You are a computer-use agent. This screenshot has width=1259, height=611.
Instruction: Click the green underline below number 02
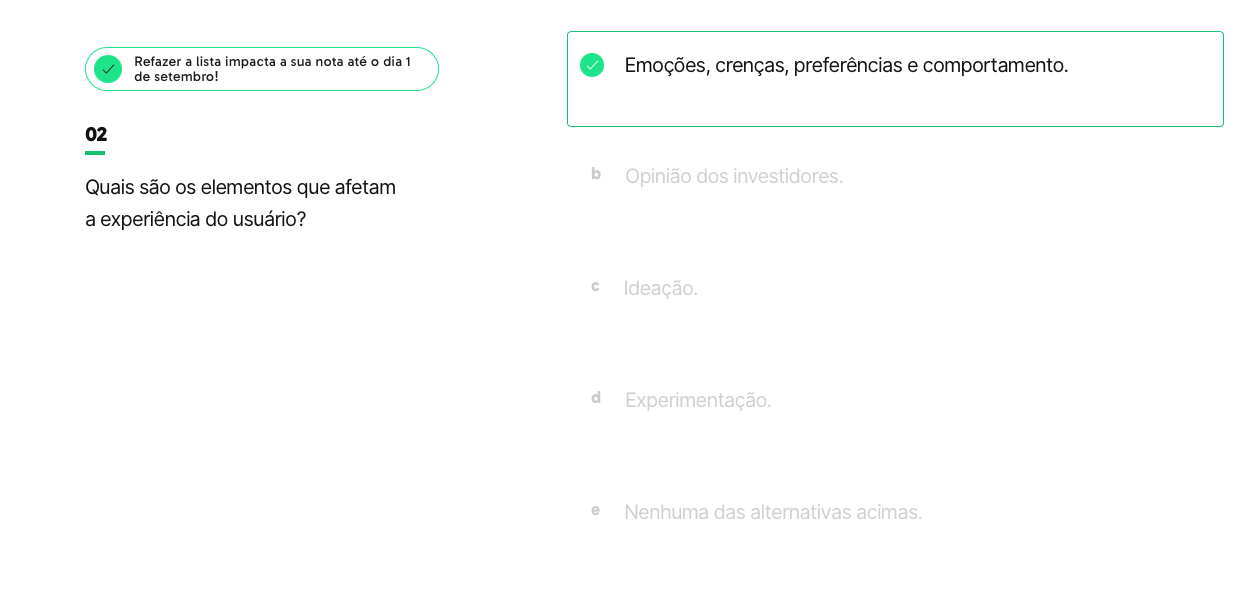pyautogui.click(x=95, y=153)
